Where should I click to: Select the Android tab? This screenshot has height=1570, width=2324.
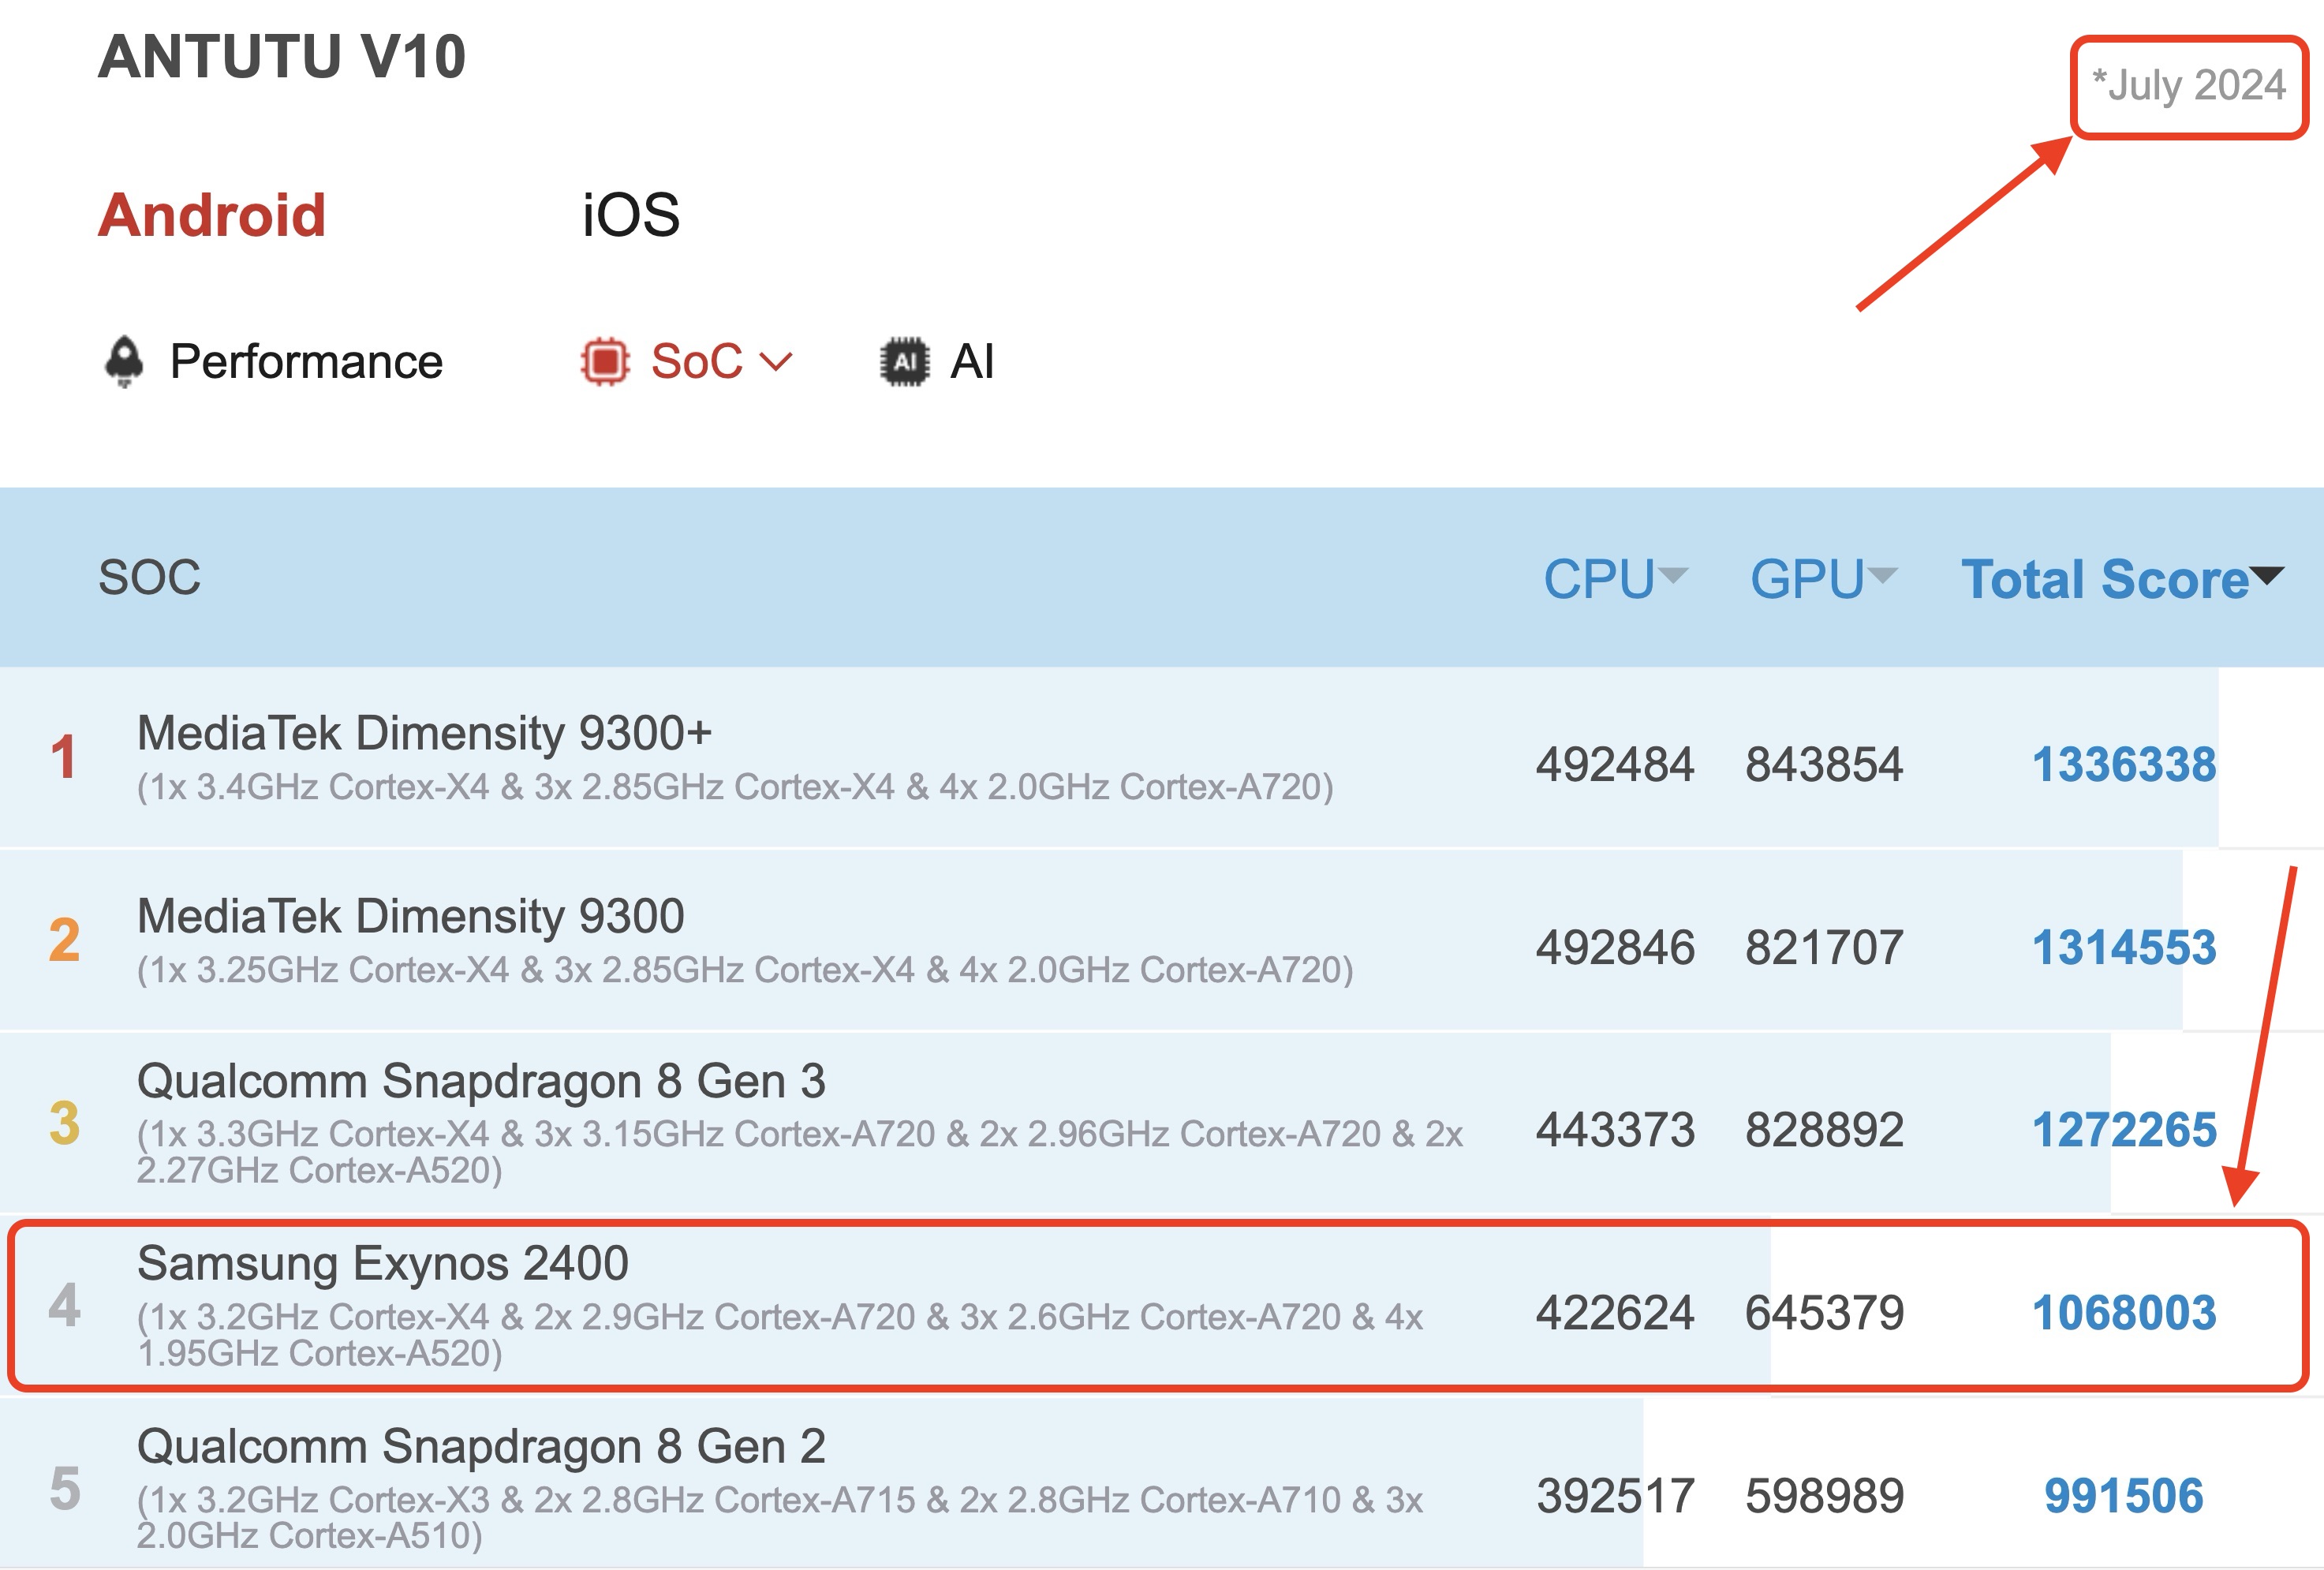pyautogui.click(x=212, y=215)
